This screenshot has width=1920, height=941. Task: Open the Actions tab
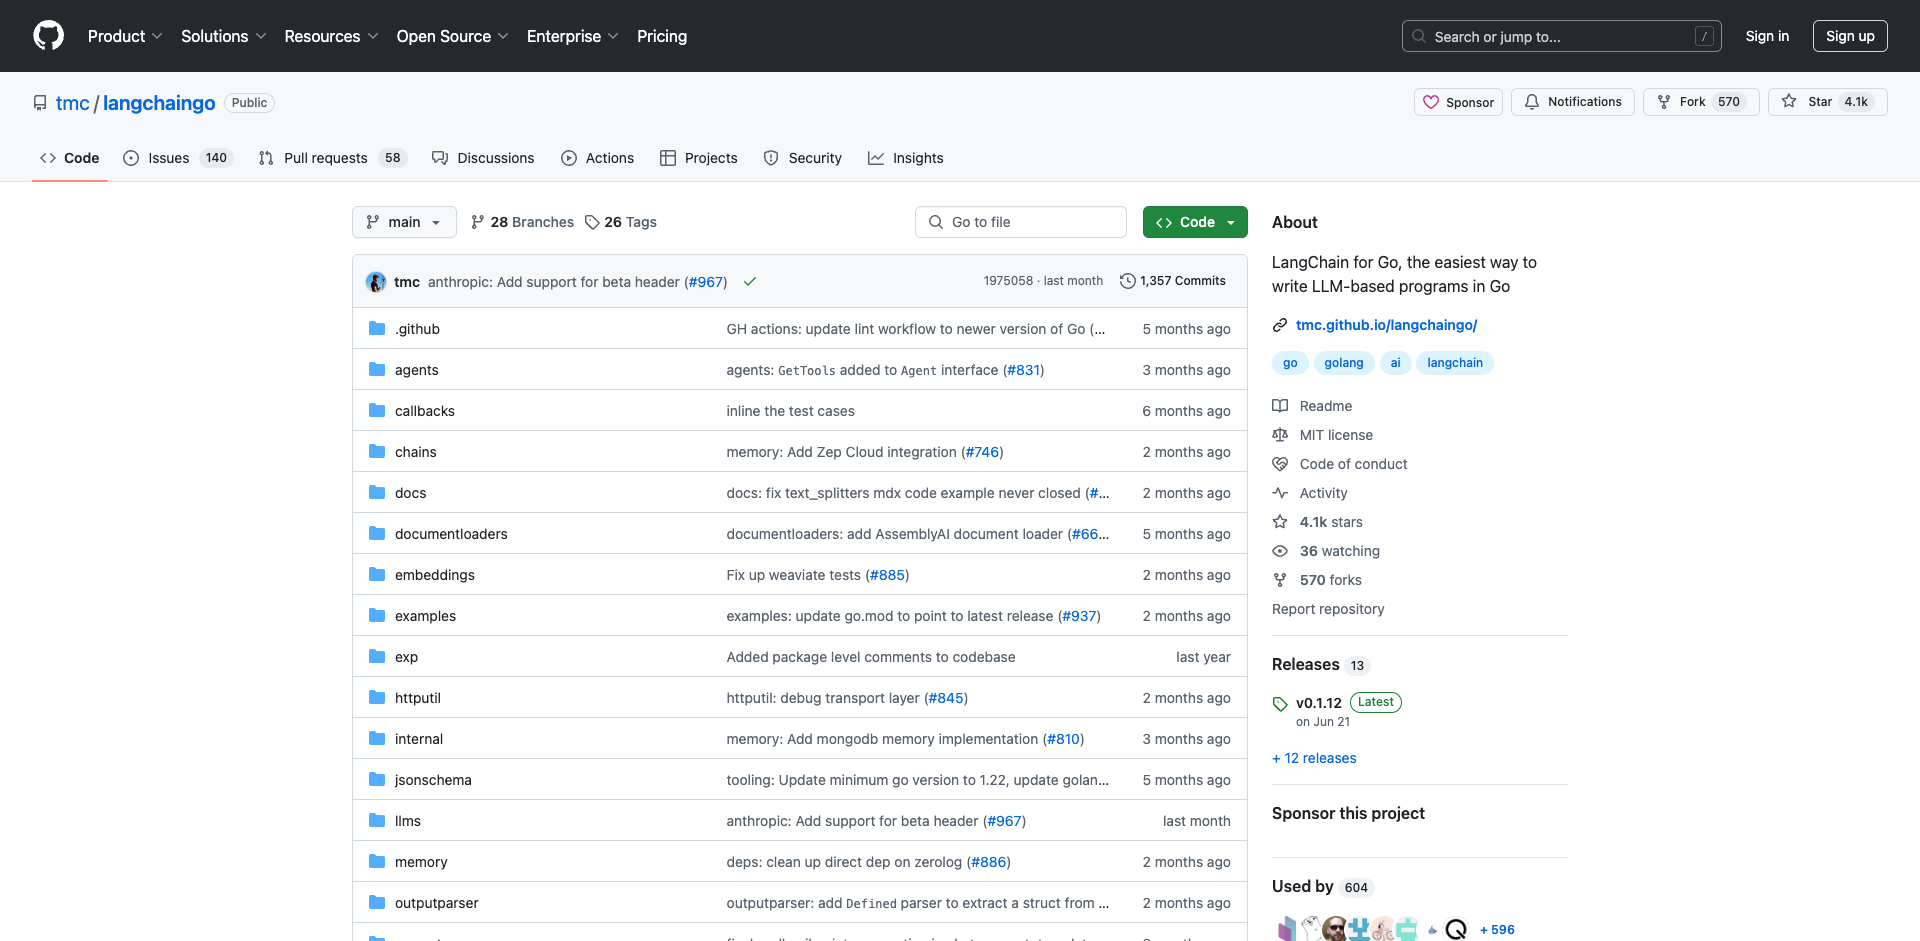pyautogui.click(x=598, y=158)
